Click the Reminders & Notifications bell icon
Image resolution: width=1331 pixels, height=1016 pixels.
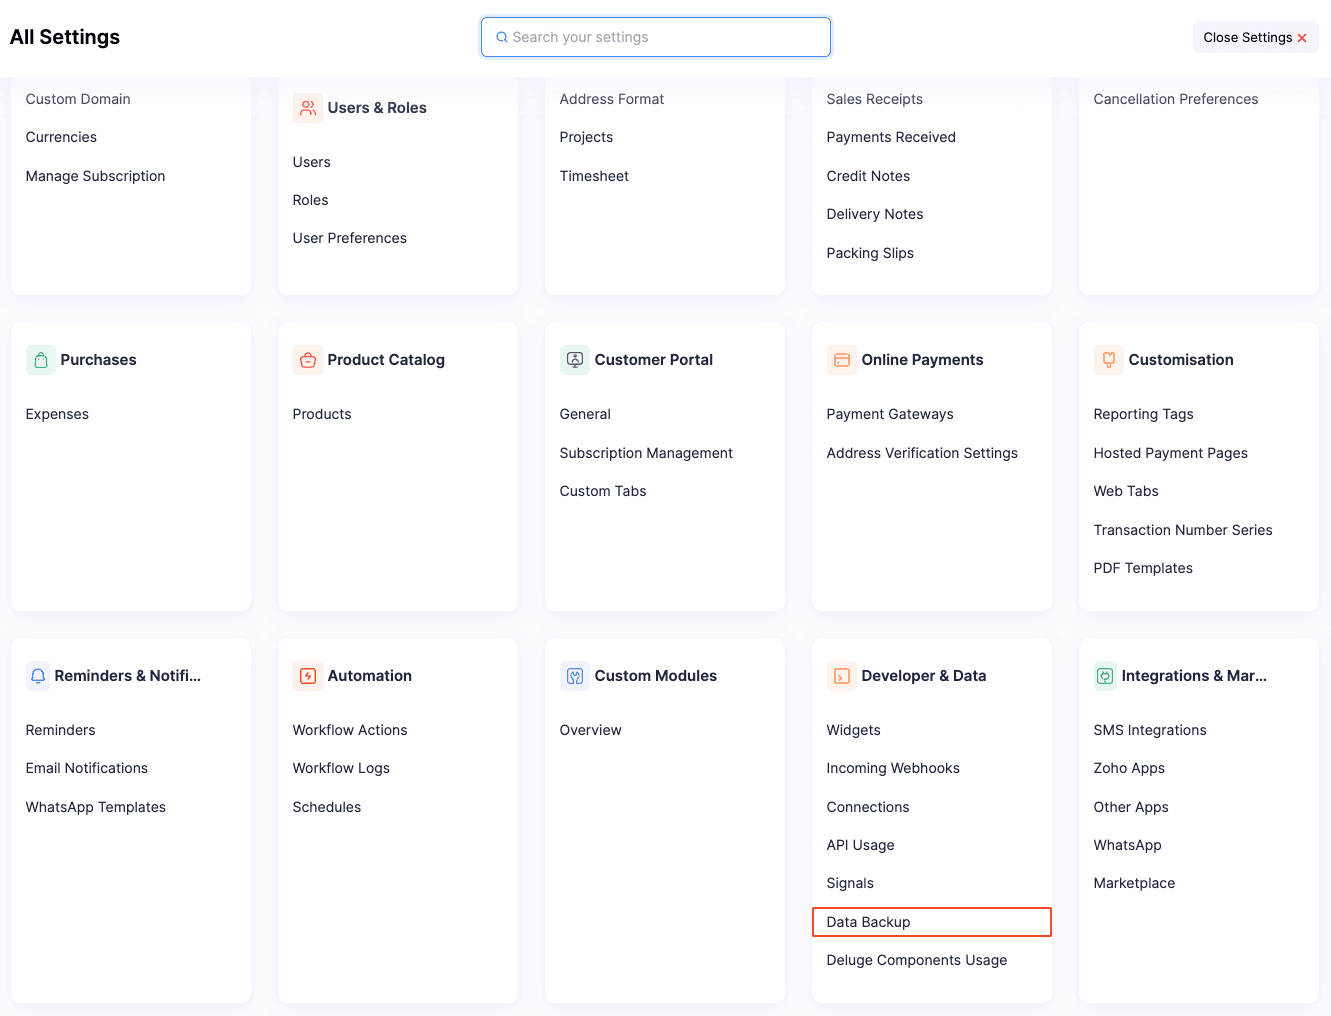click(37, 675)
